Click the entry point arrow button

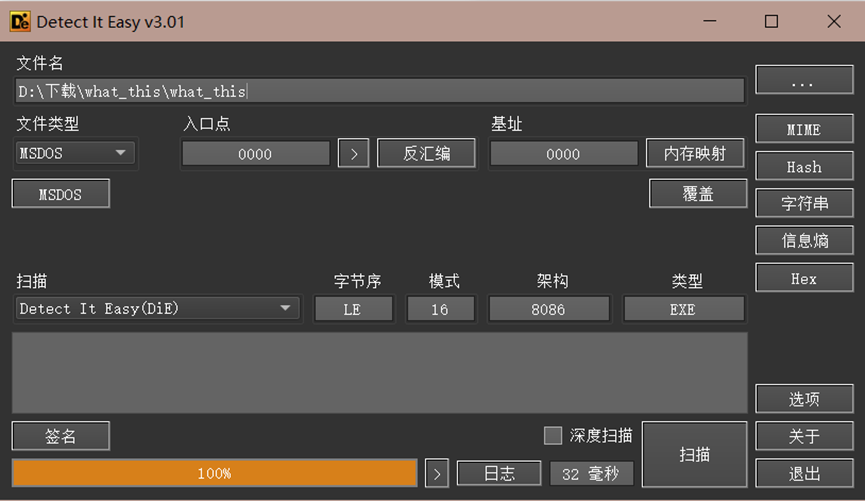point(353,153)
